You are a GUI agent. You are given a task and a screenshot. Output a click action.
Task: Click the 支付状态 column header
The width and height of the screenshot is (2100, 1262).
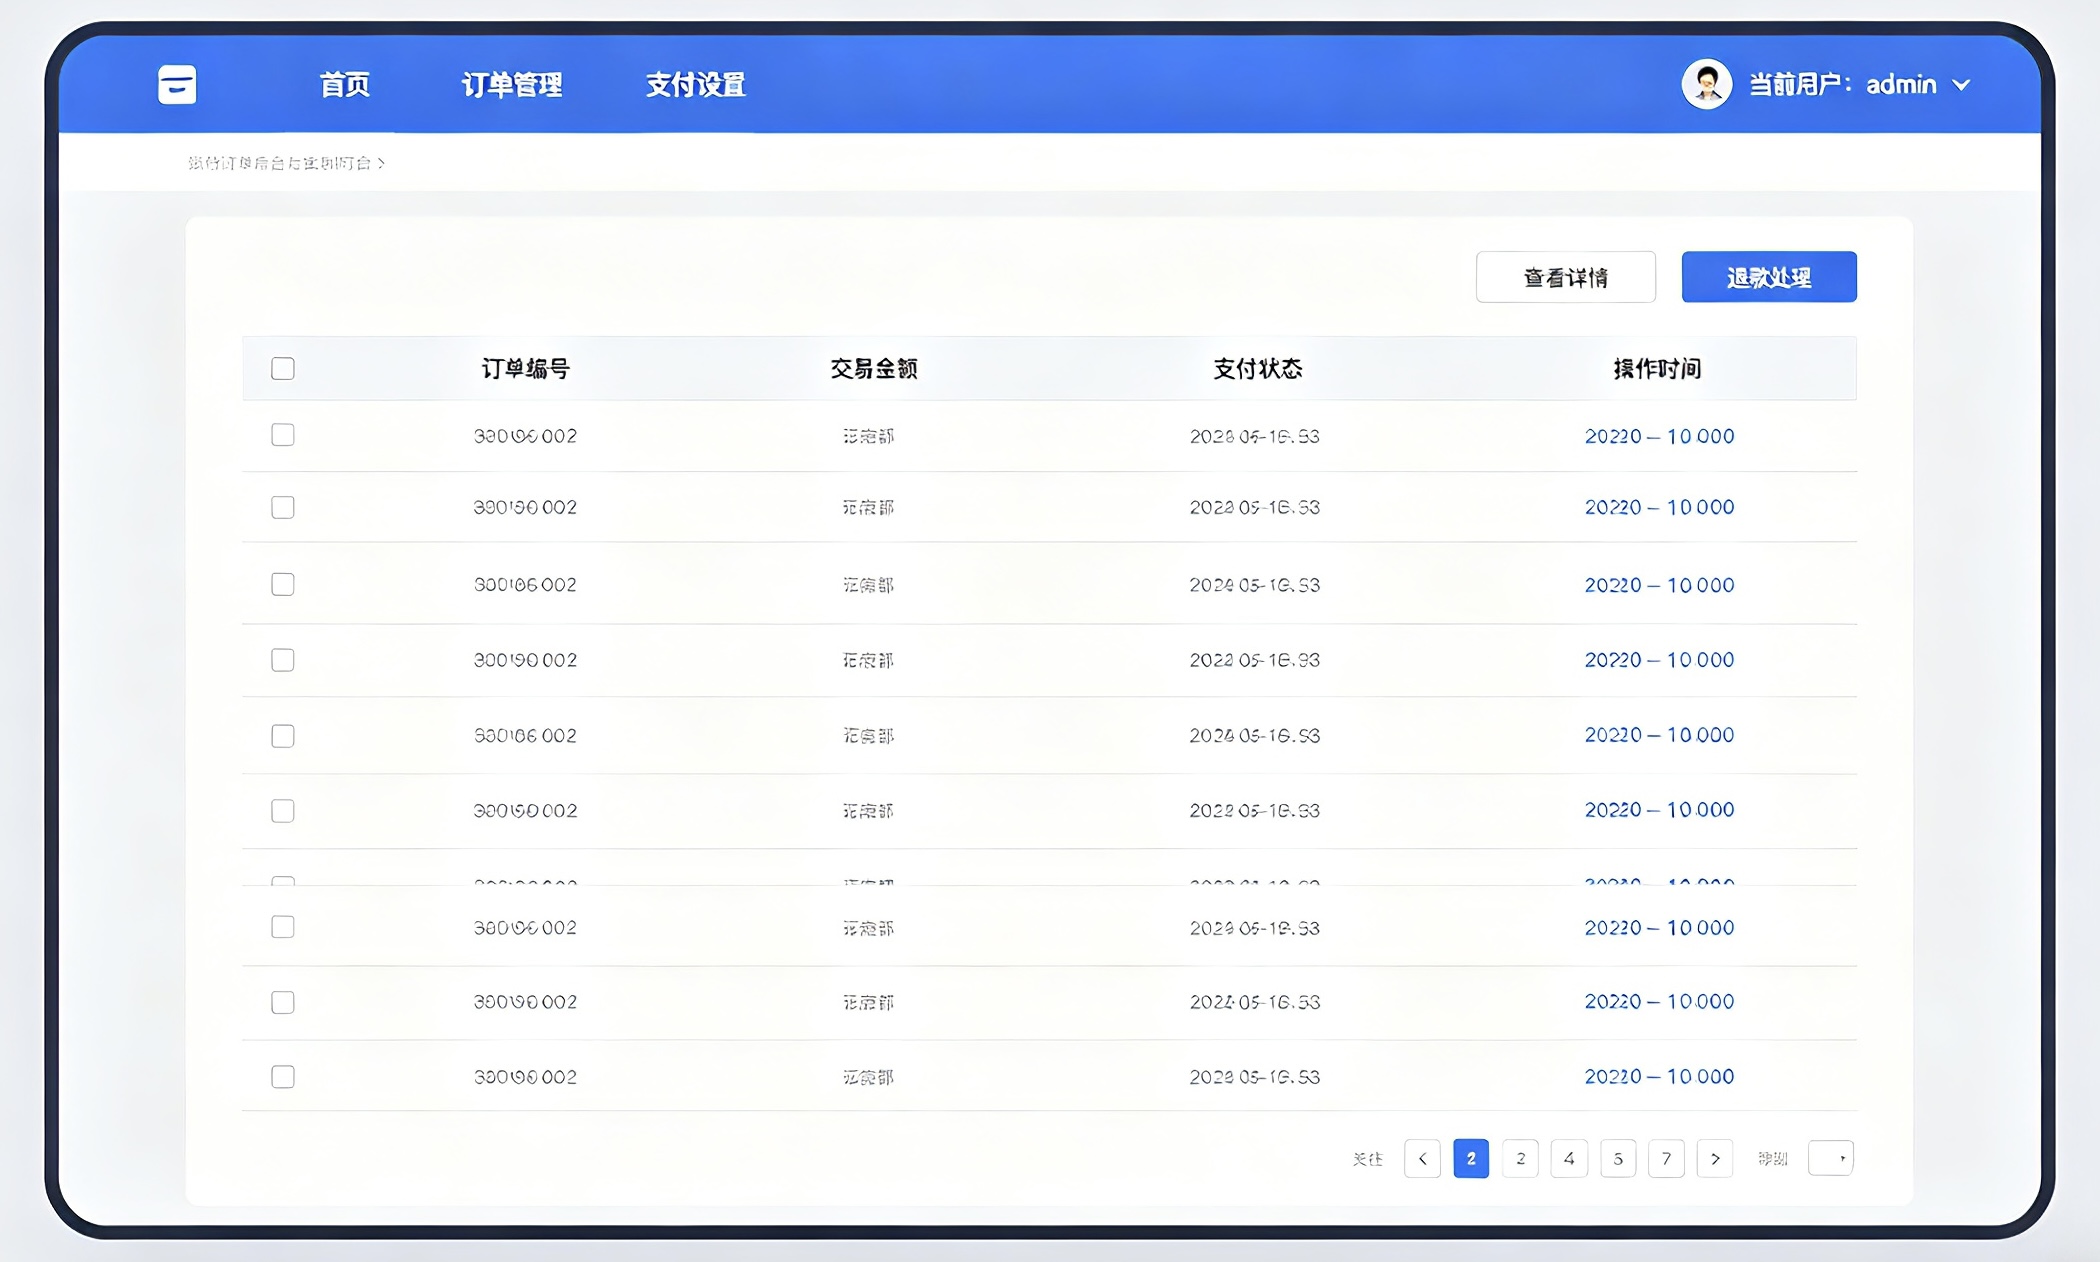click(1257, 368)
